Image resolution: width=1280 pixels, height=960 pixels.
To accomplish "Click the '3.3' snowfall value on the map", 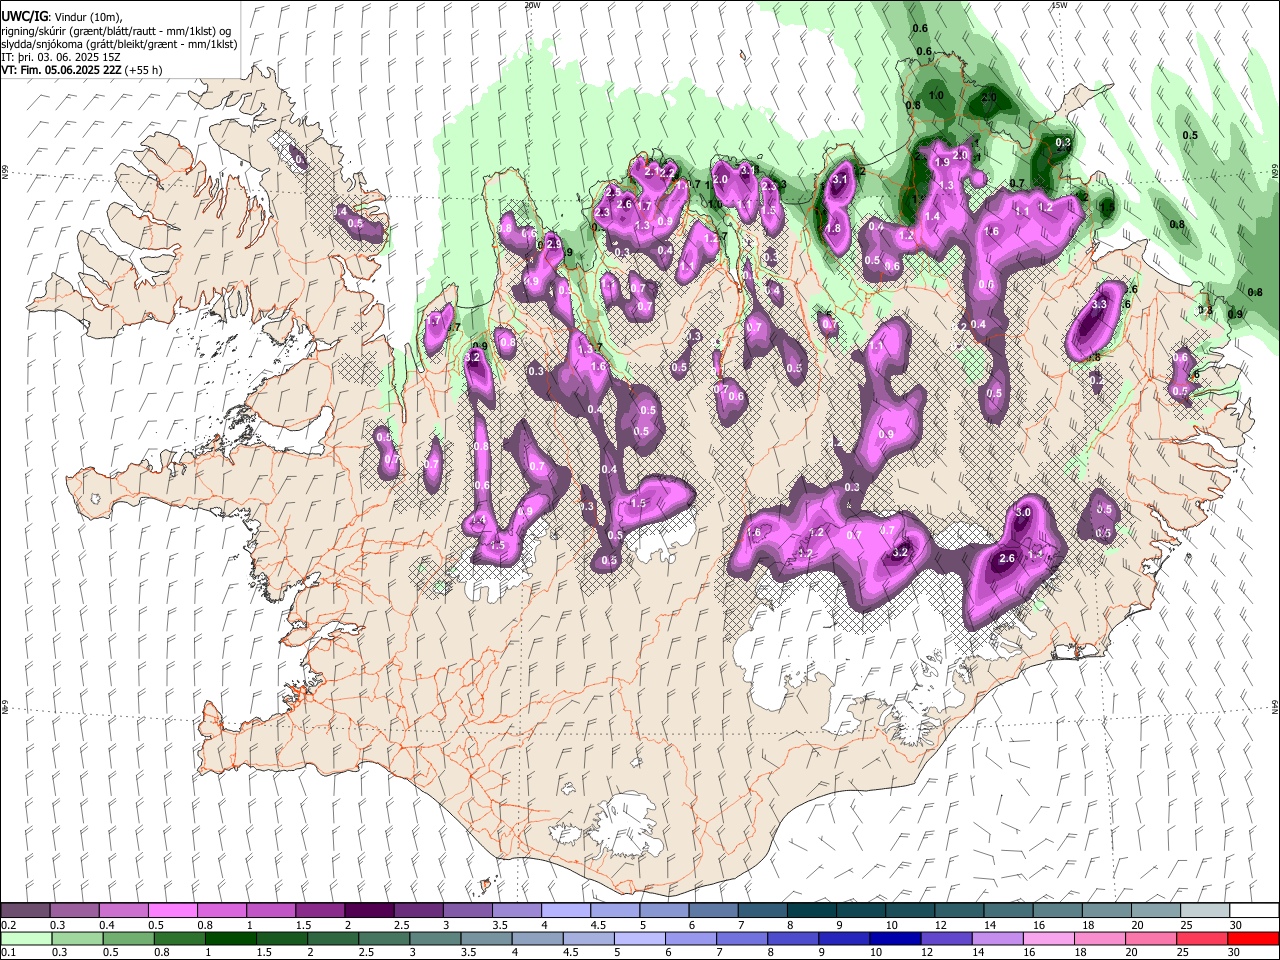I will click(x=1099, y=304).
